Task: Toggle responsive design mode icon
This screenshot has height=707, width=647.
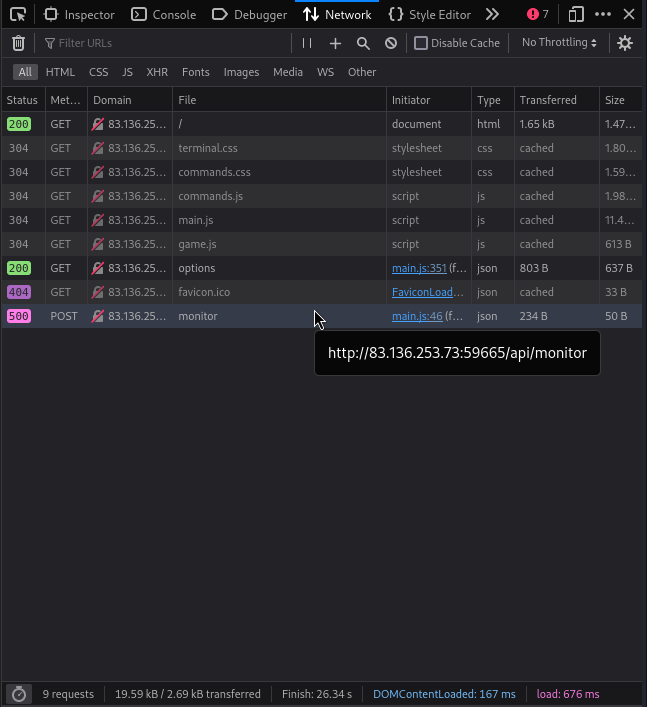Action: [575, 15]
